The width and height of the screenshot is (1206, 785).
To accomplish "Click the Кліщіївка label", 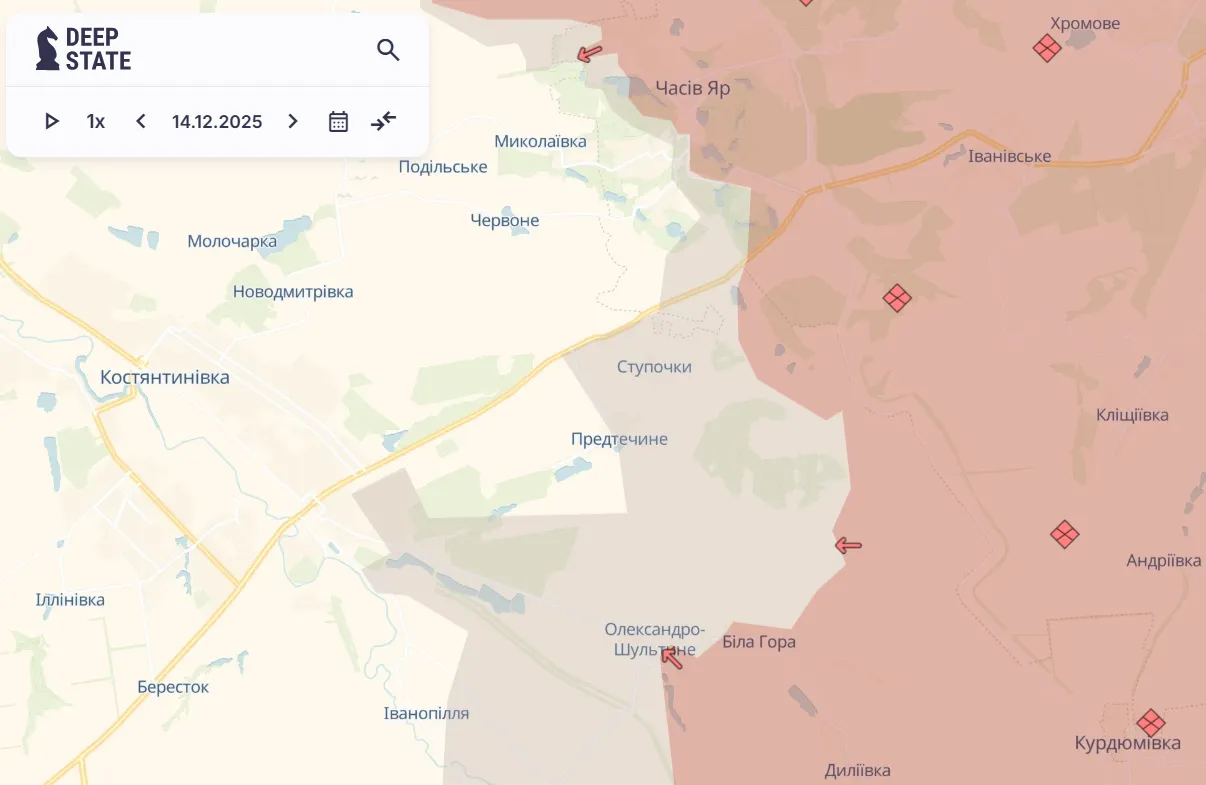I will coord(1132,415).
